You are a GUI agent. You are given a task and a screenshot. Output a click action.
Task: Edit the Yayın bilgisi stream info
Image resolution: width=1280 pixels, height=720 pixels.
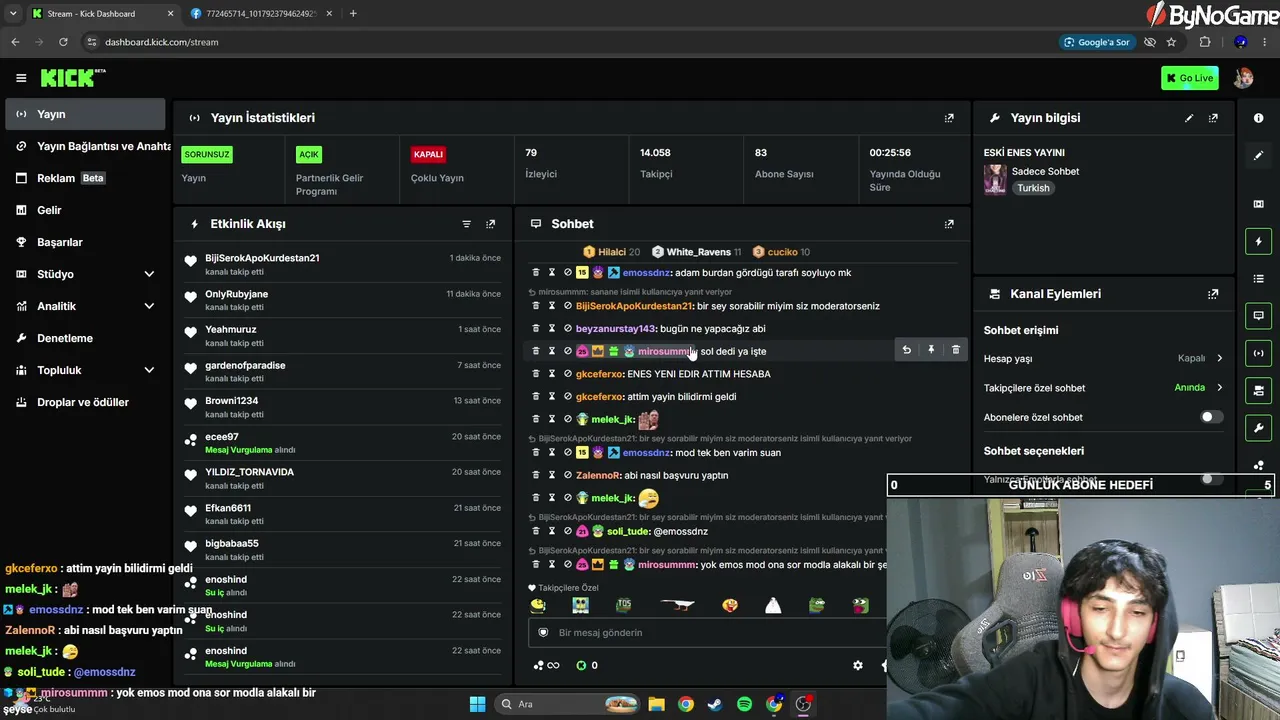click(1189, 118)
